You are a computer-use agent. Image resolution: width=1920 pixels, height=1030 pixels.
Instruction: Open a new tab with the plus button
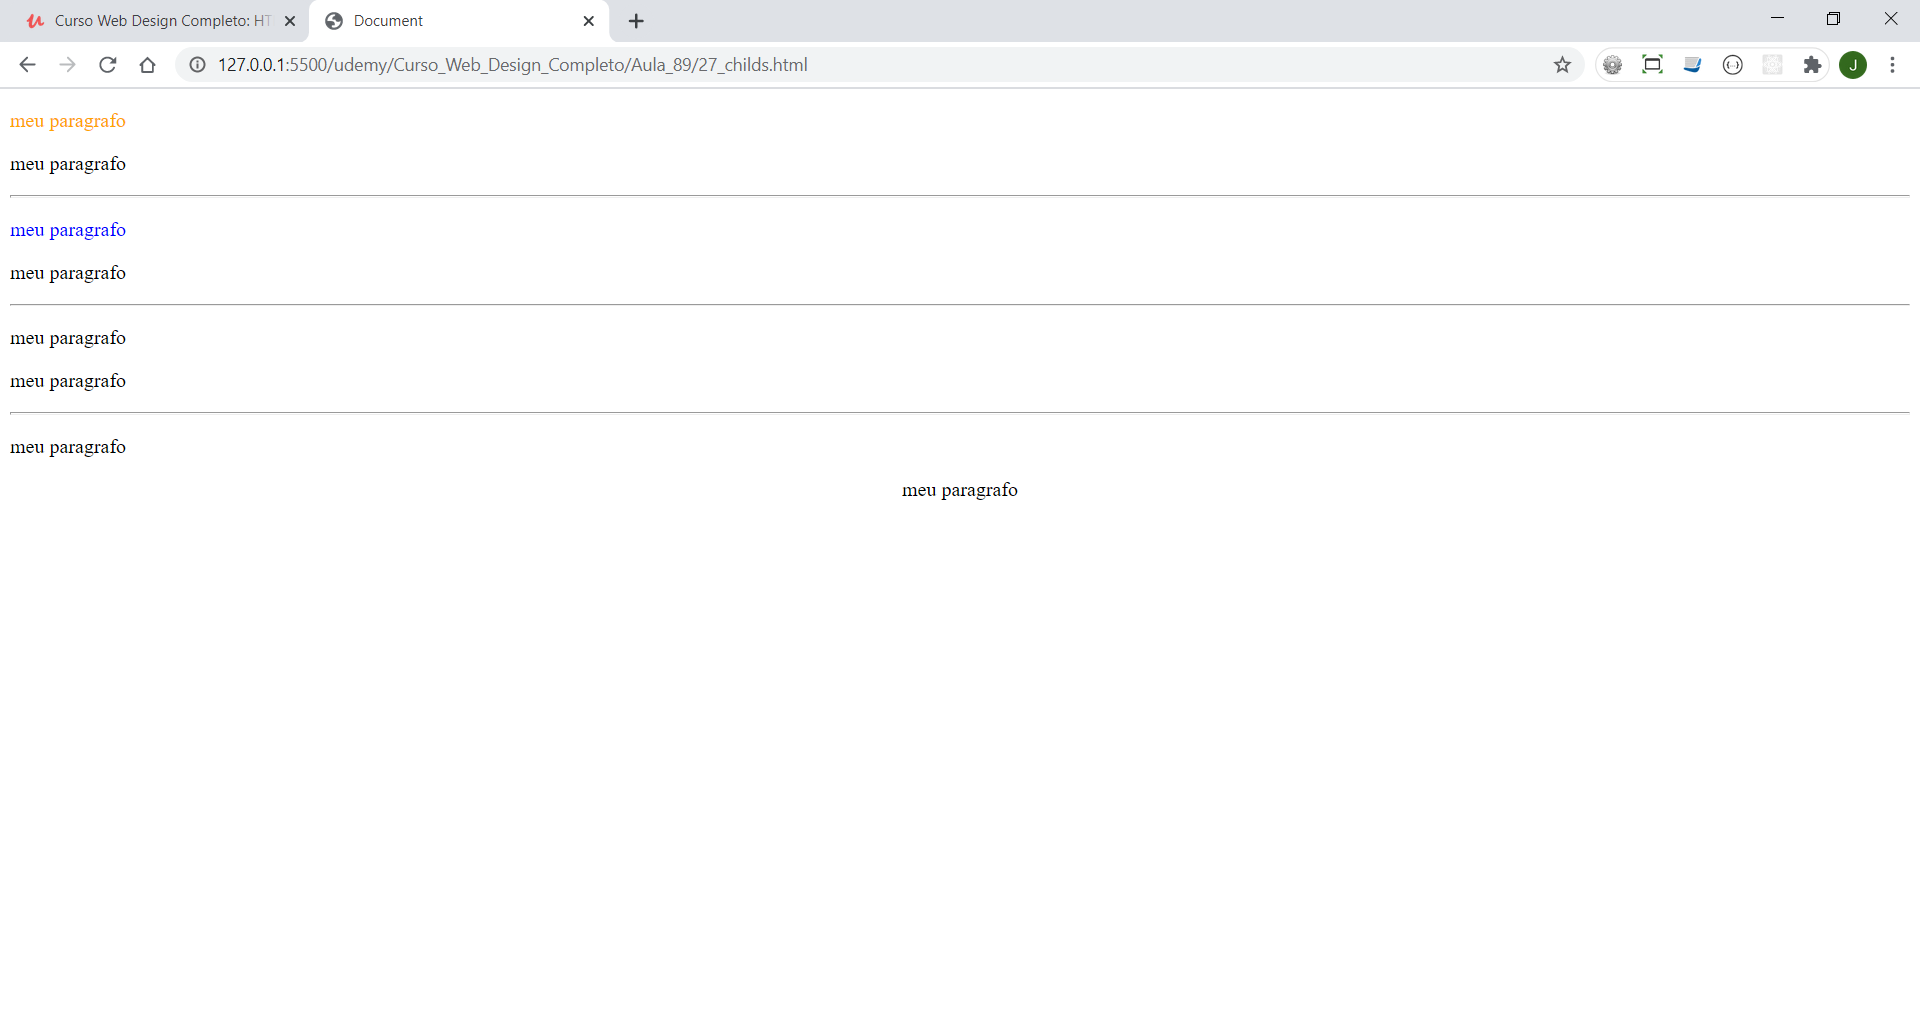click(636, 21)
